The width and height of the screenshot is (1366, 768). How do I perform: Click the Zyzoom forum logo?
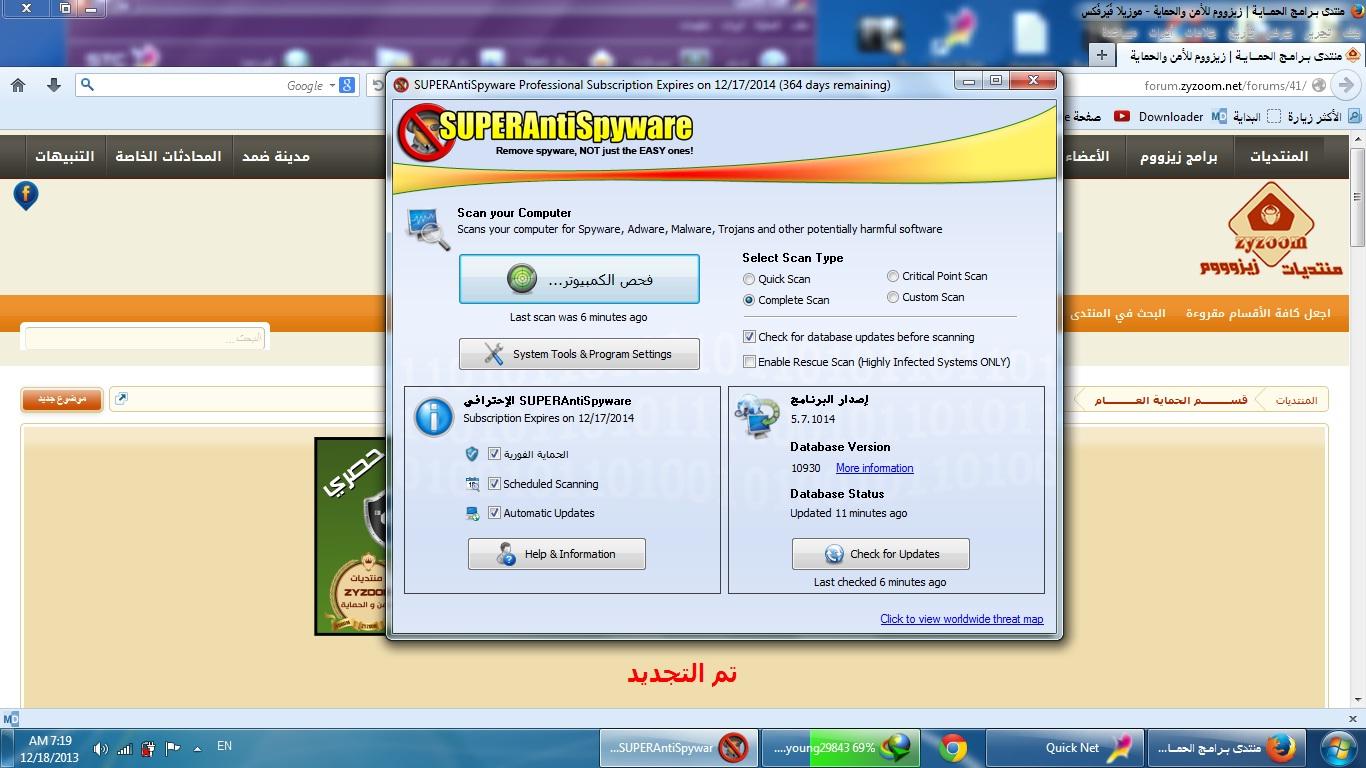pyautogui.click(x=1270, y=231)
